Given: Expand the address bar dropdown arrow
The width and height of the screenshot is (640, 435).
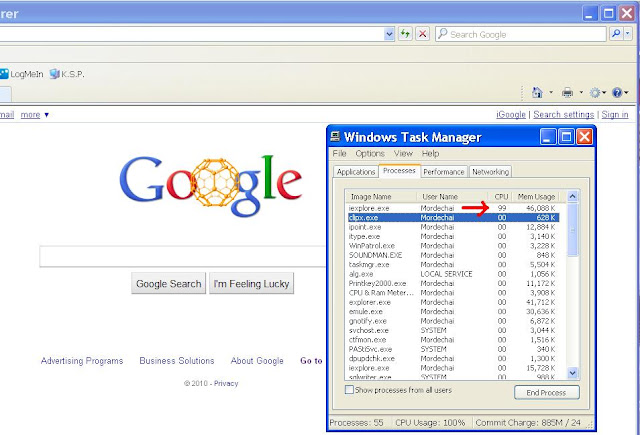Looking at the screenshot, I should click(389, 34).
